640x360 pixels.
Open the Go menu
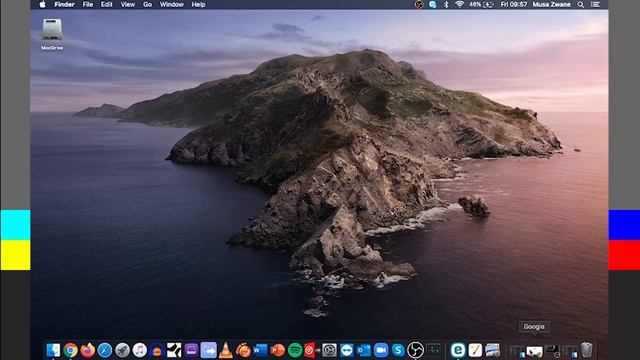pos(147,4)
